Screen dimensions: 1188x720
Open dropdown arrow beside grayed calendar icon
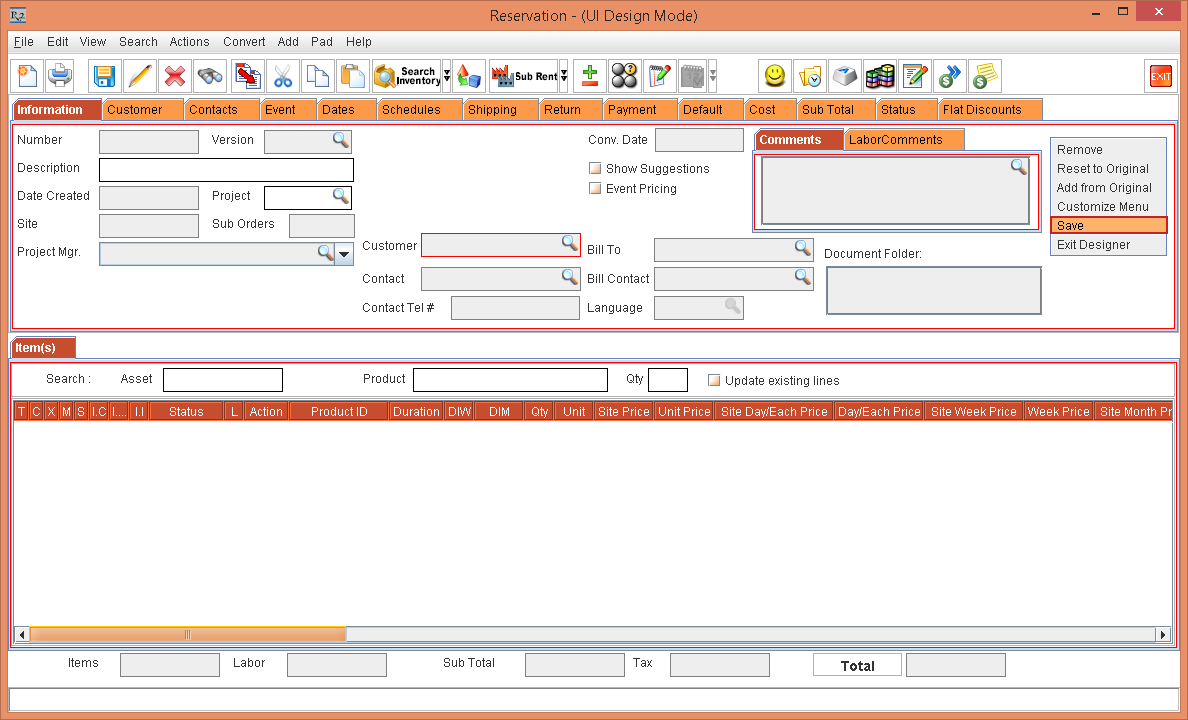713,76
